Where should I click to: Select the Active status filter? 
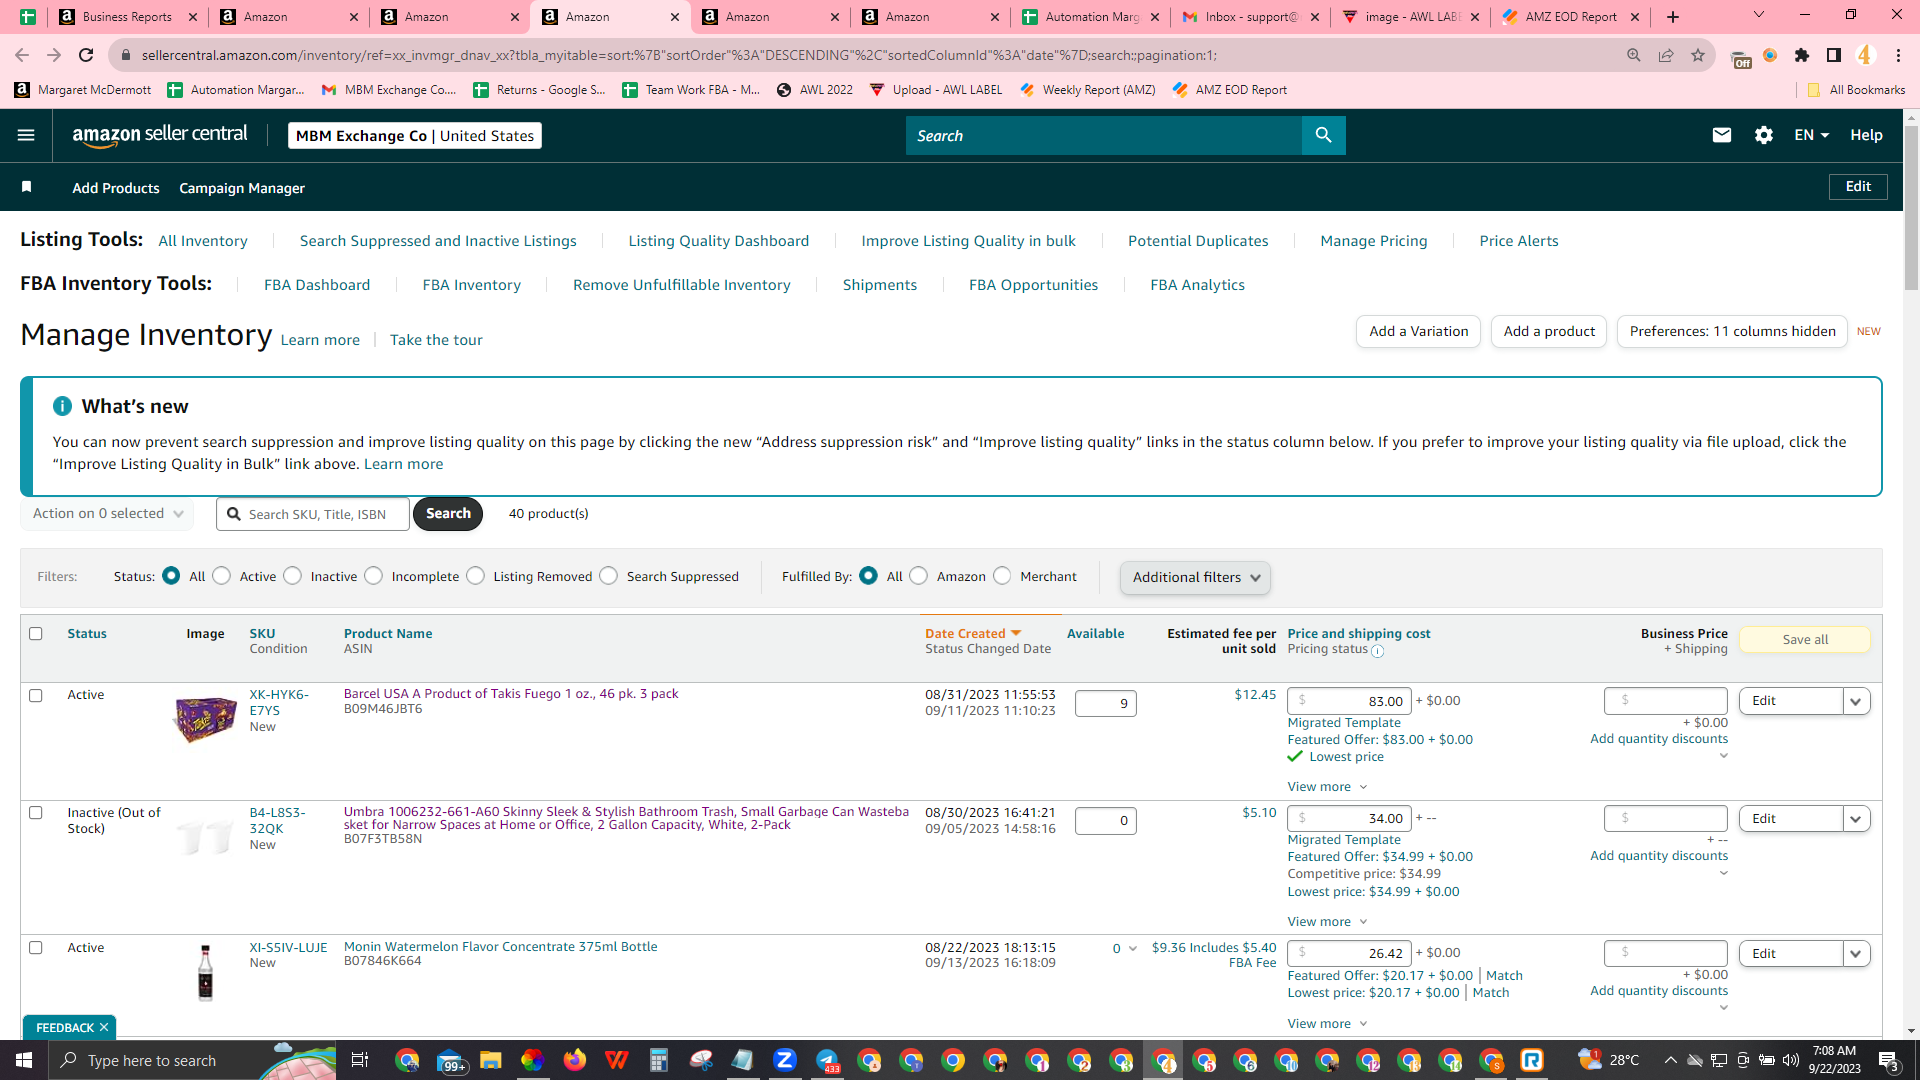pos(222,576)
